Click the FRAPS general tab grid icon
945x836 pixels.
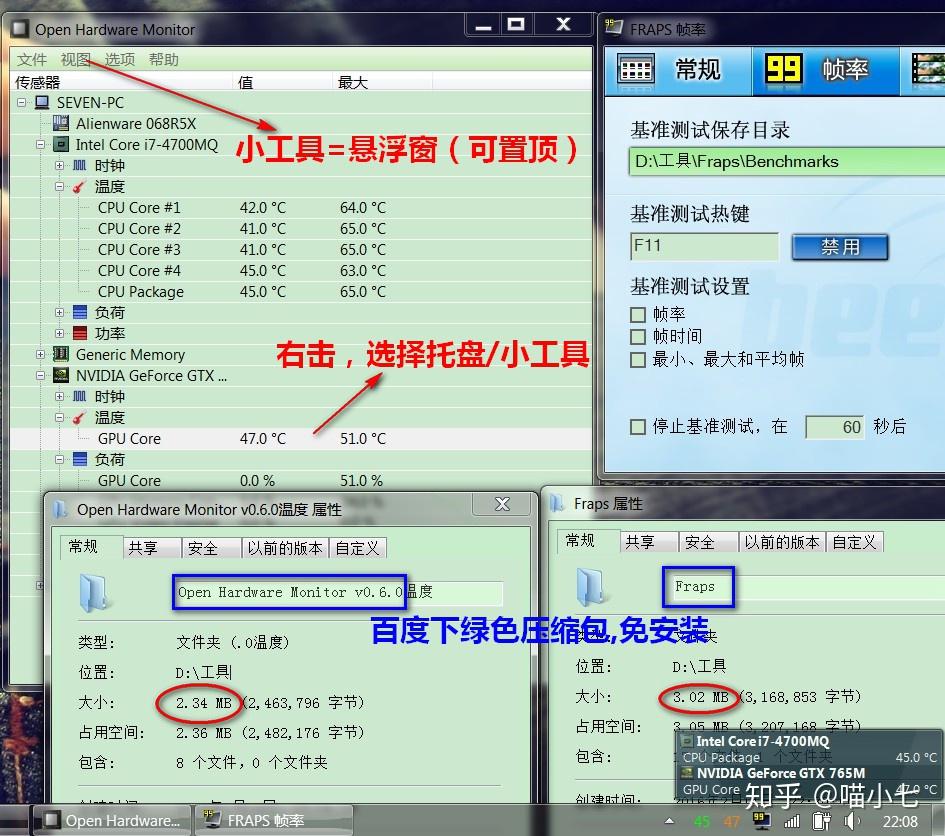point(636,70)
